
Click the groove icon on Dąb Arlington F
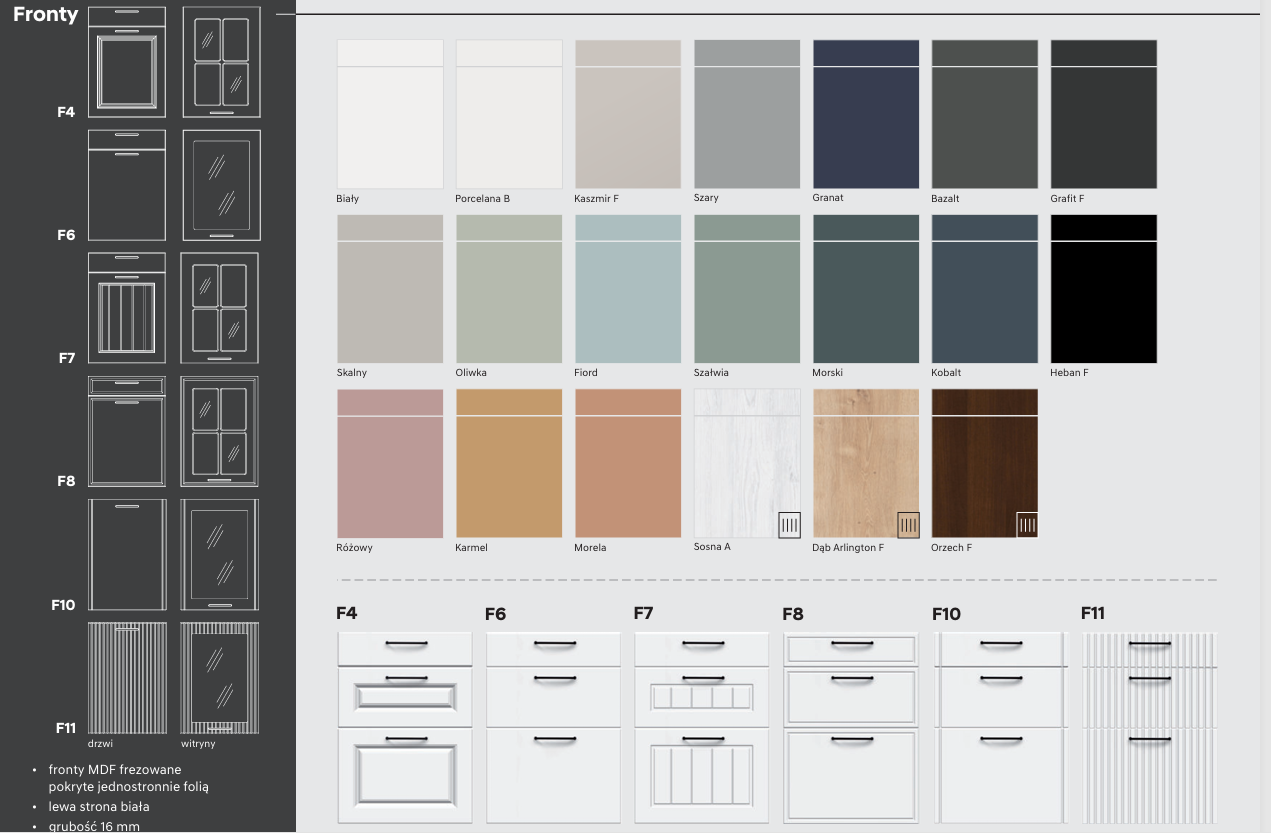click(908, 525)
